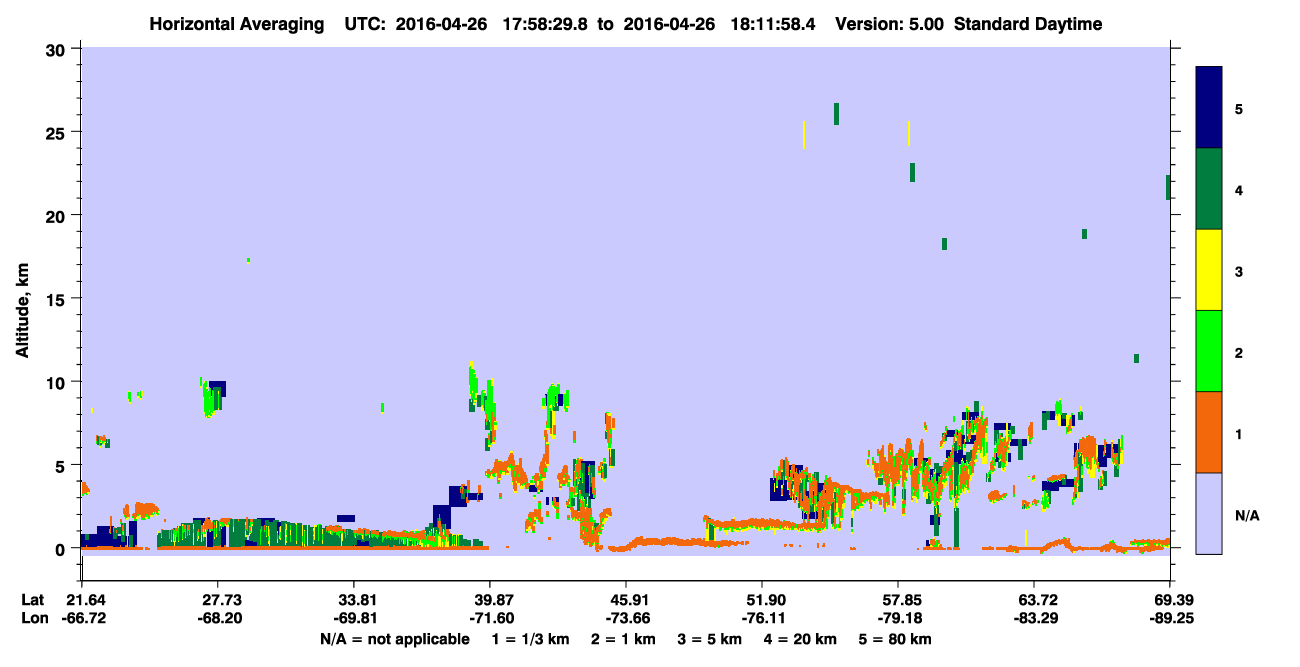
Task: Click the dark green feature near 26 km altitude
Action: click(x=836, y=114)
